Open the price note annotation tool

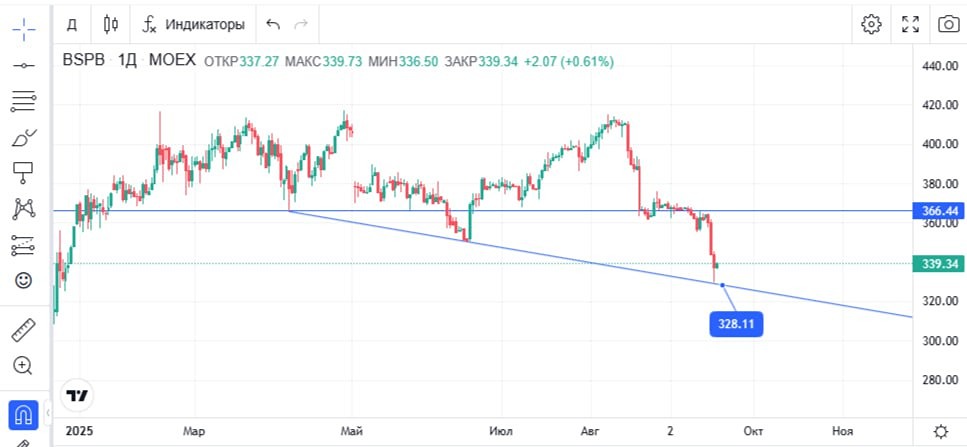(23, 173)
